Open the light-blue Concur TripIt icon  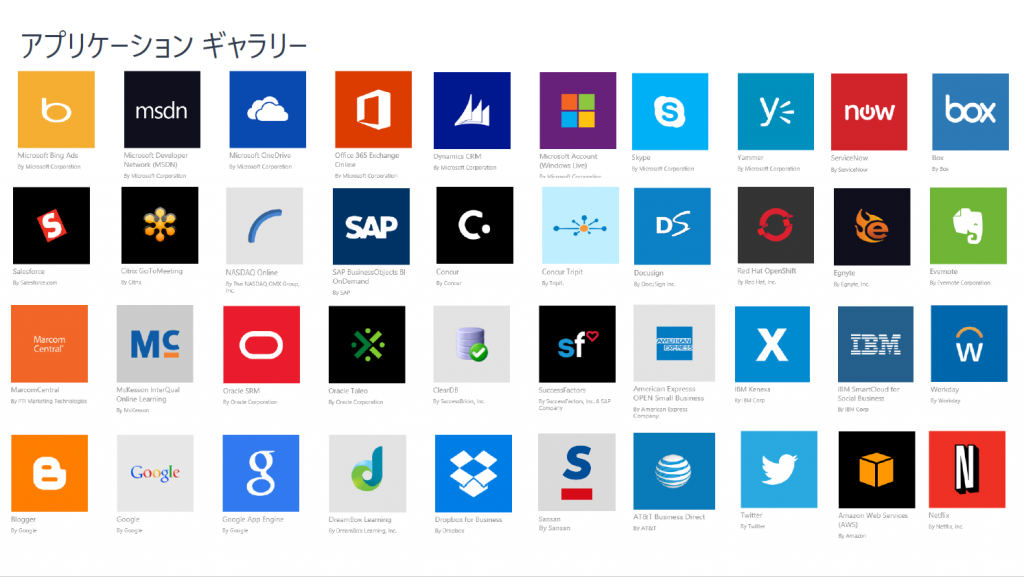(x=581, y=226)
